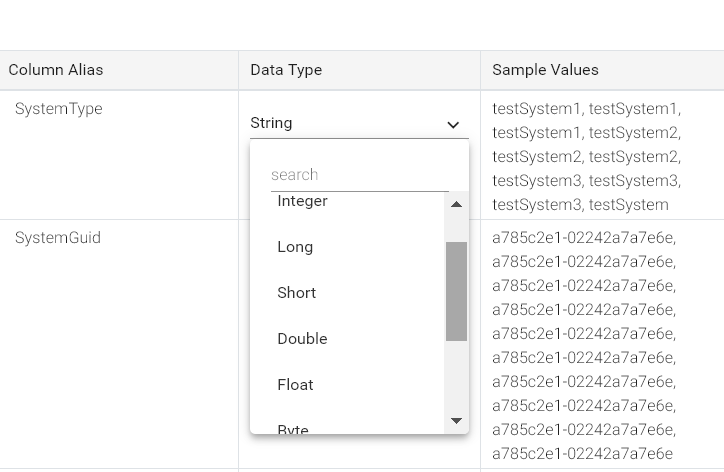Focus the search field in the dropdown

pos(359,175)
